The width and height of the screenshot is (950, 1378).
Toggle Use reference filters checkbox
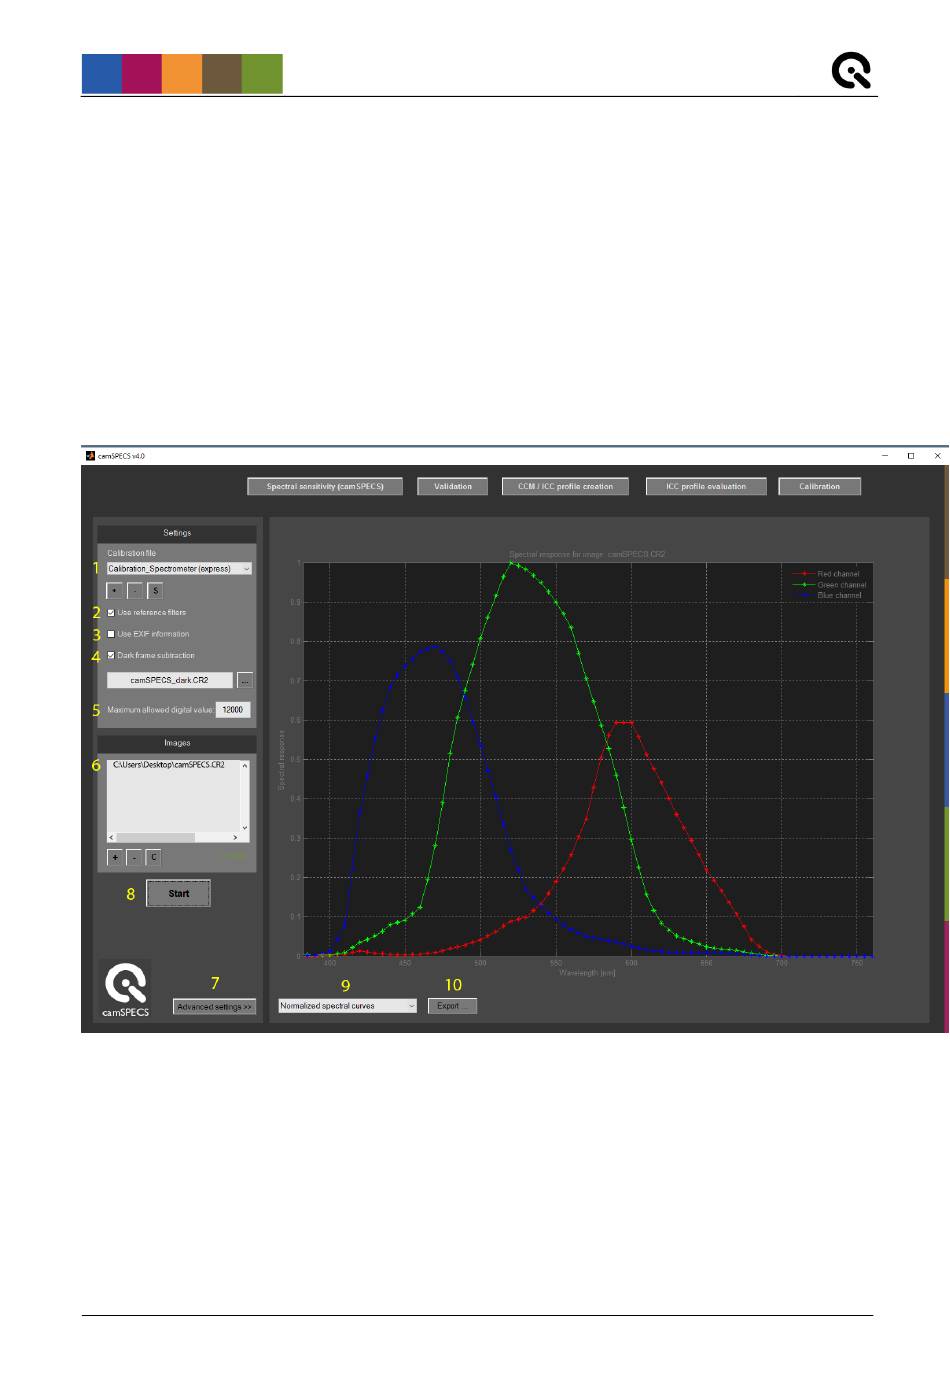click(x=111, y=612)
